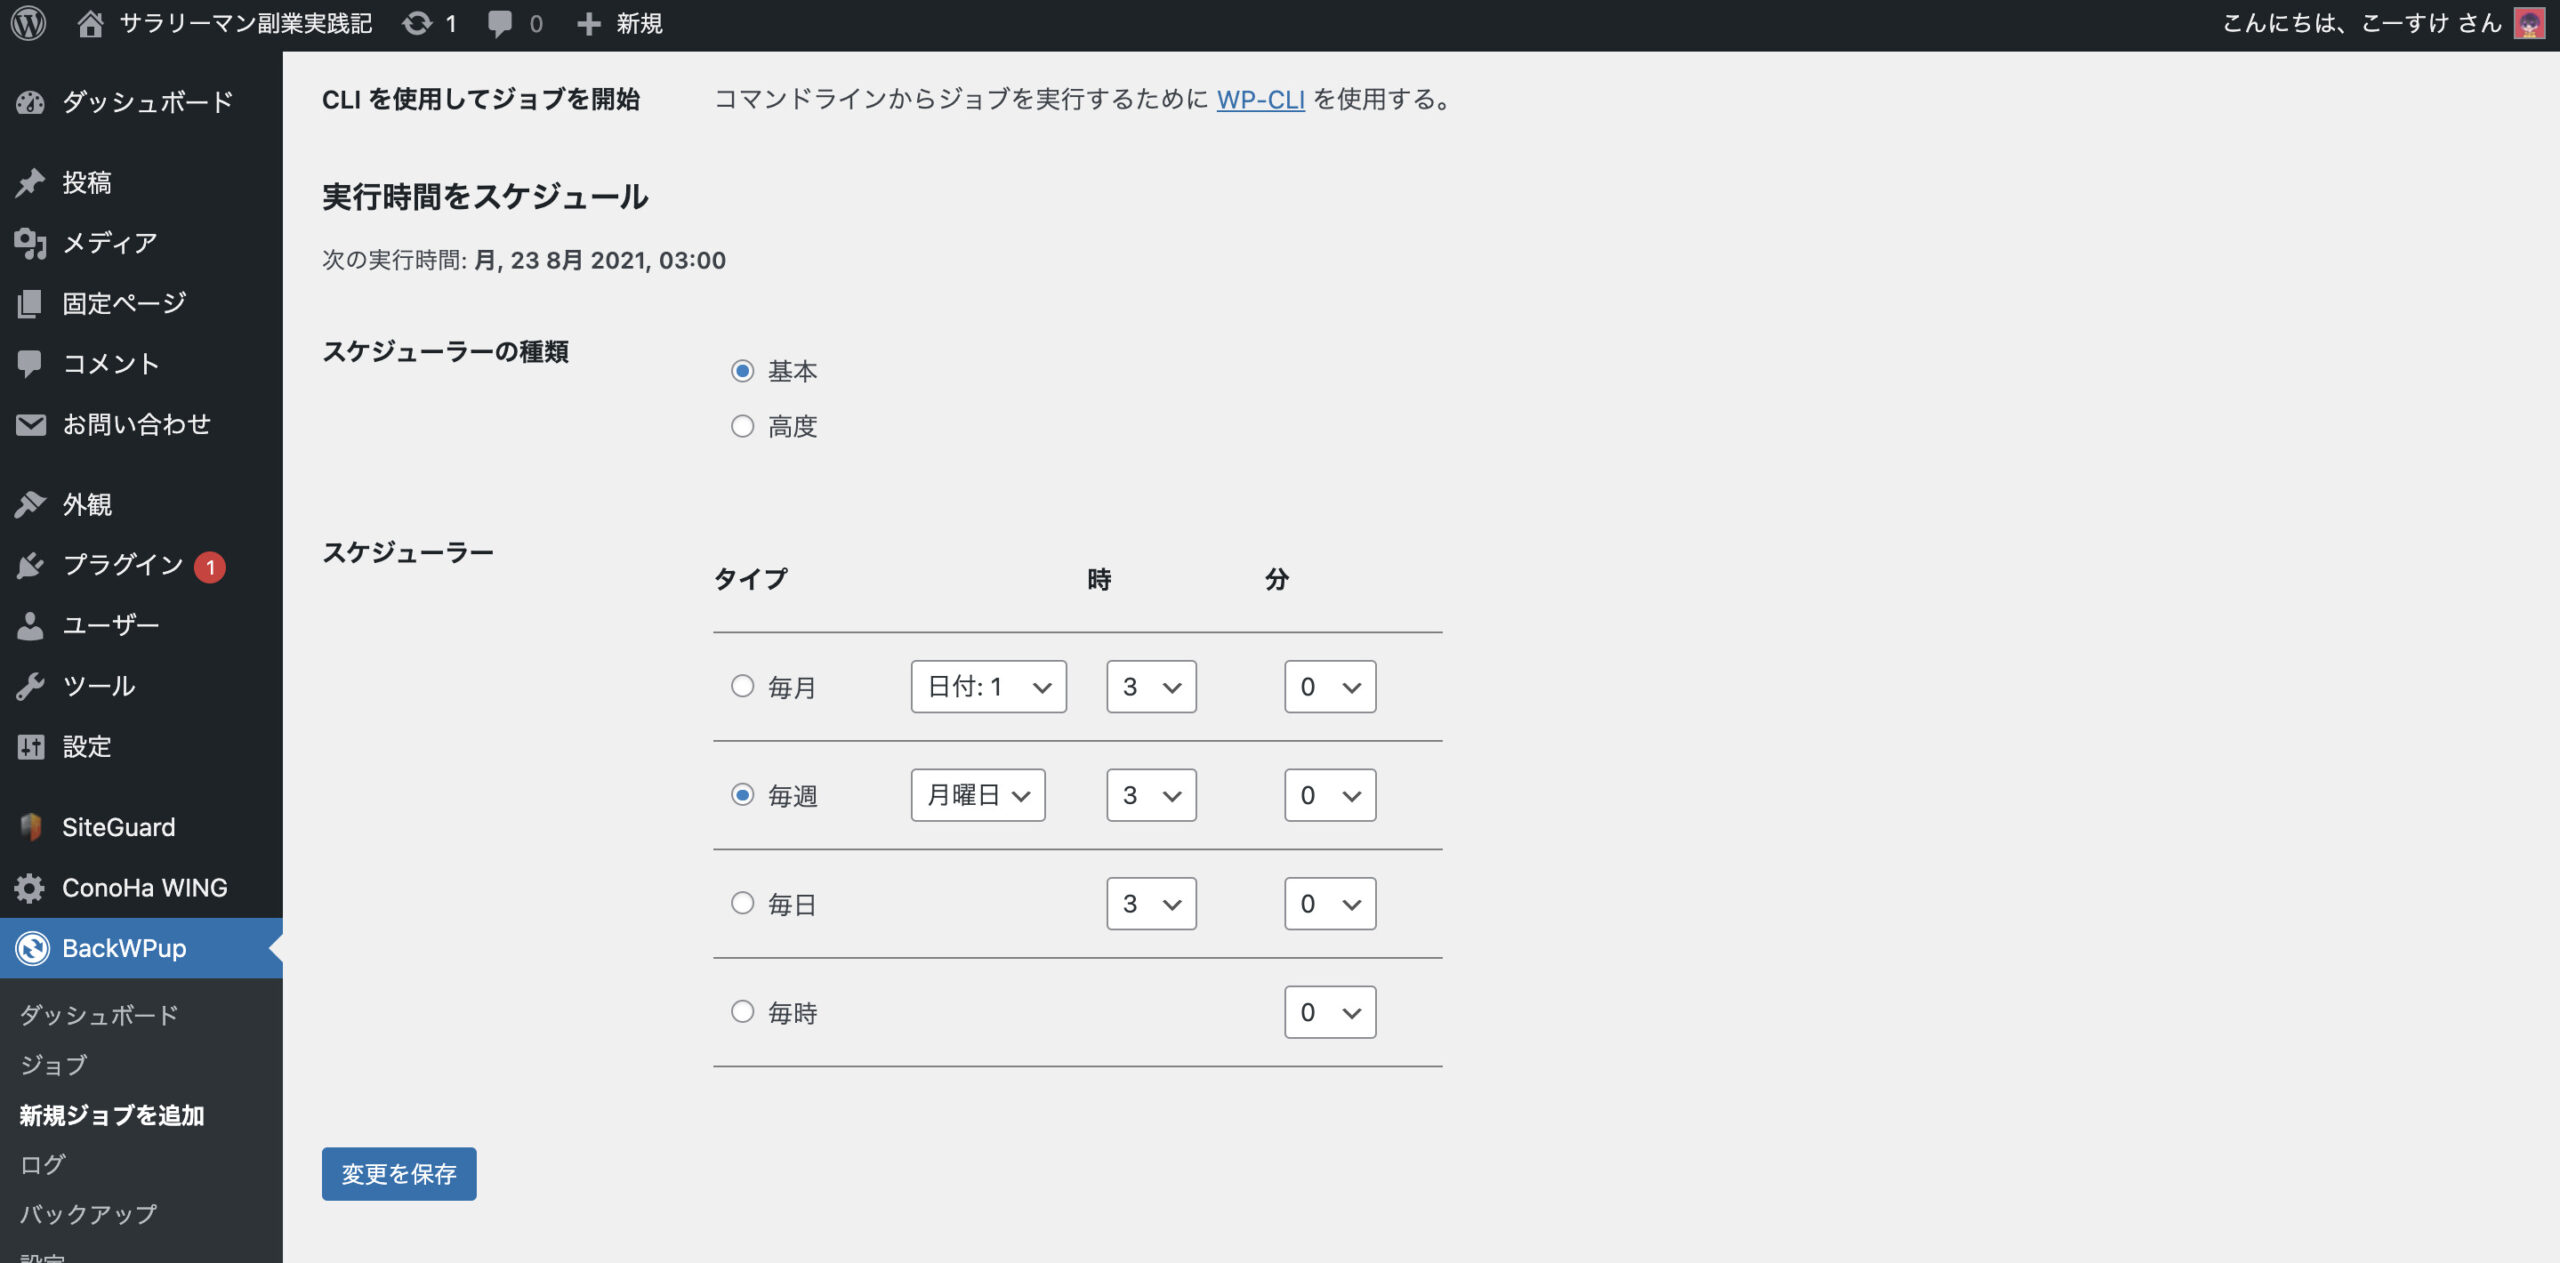
Task: Click the 変更を保存 button
Action: pos(398,1173)
